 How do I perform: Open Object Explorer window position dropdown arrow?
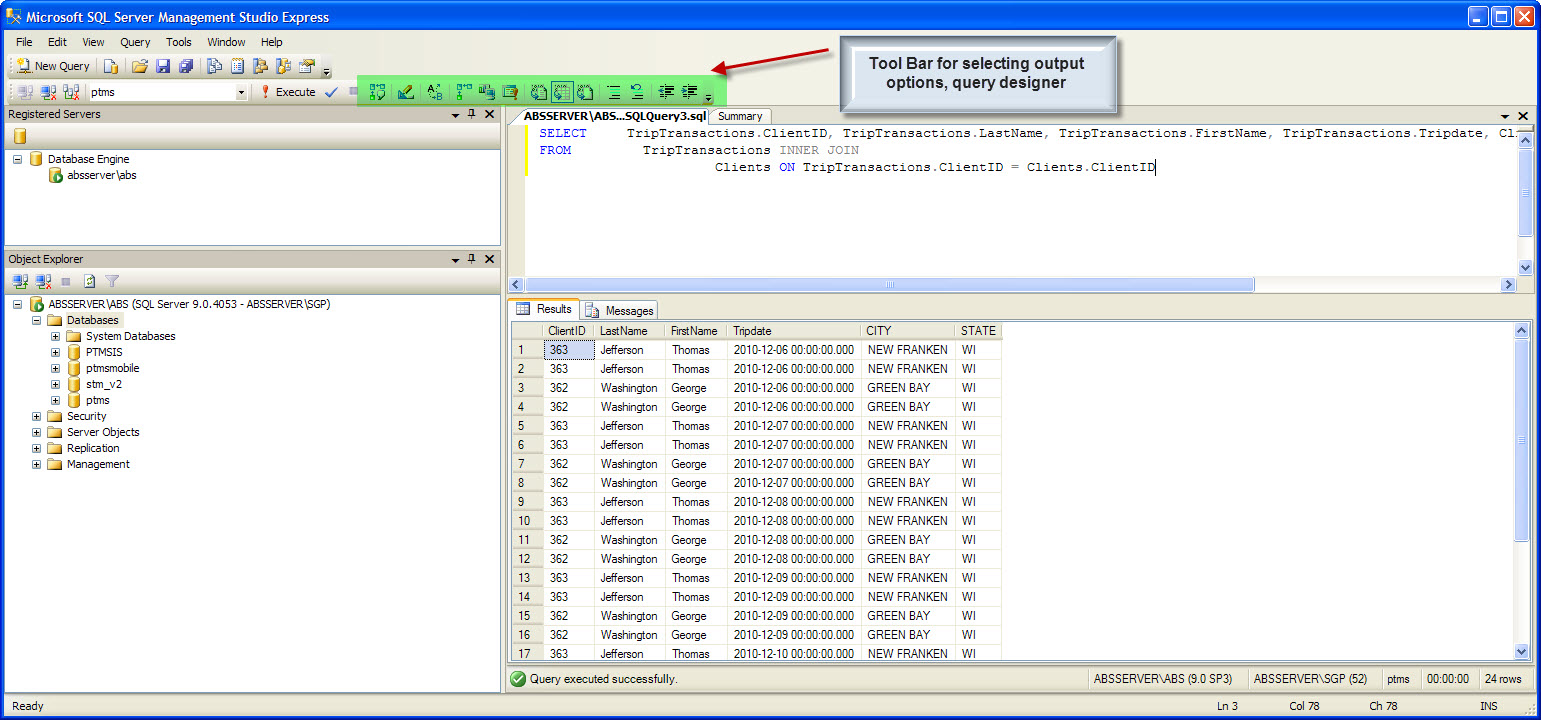coord(455,260)
